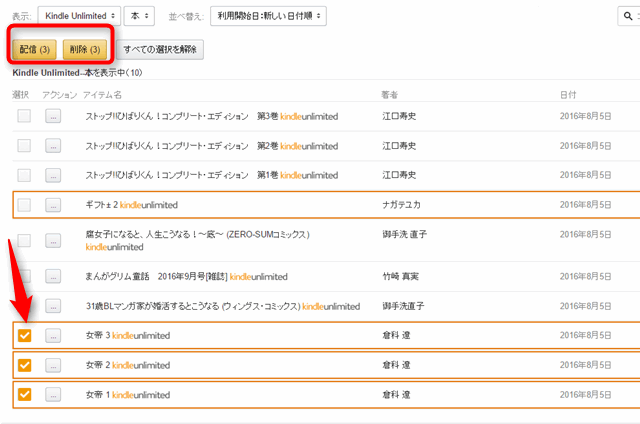640x424 pixels.
Task: Click the date 2016年8月5日 in 女帝 1 row
Action: coord(585,395)
